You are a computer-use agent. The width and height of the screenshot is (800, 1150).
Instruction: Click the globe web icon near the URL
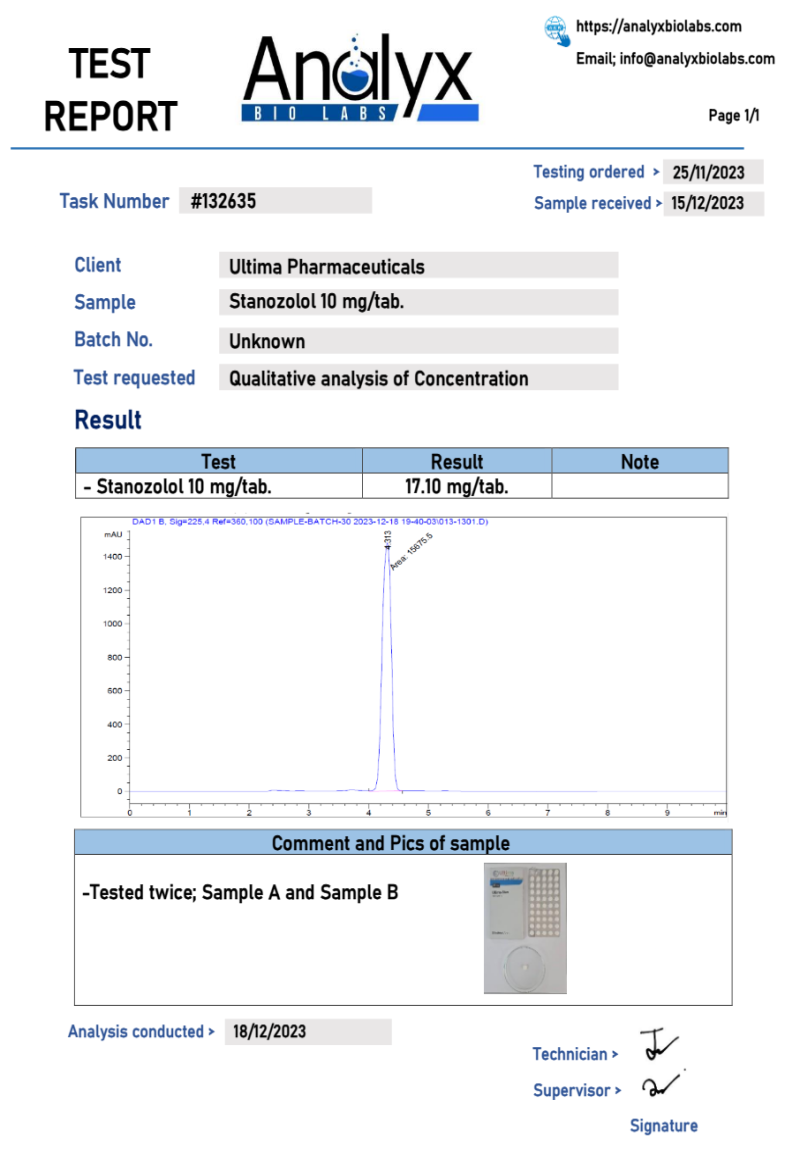(x=557, y=29)
